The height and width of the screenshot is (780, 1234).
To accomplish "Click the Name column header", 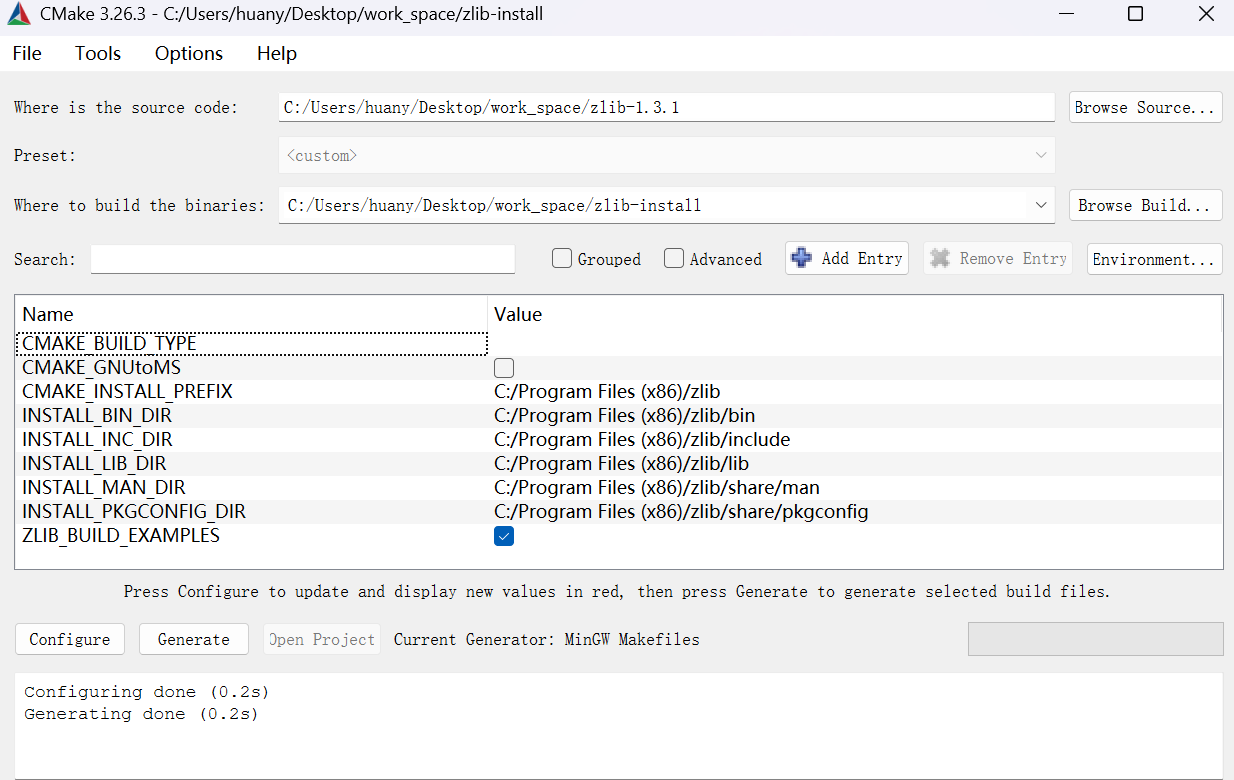I will coord(251,314).
